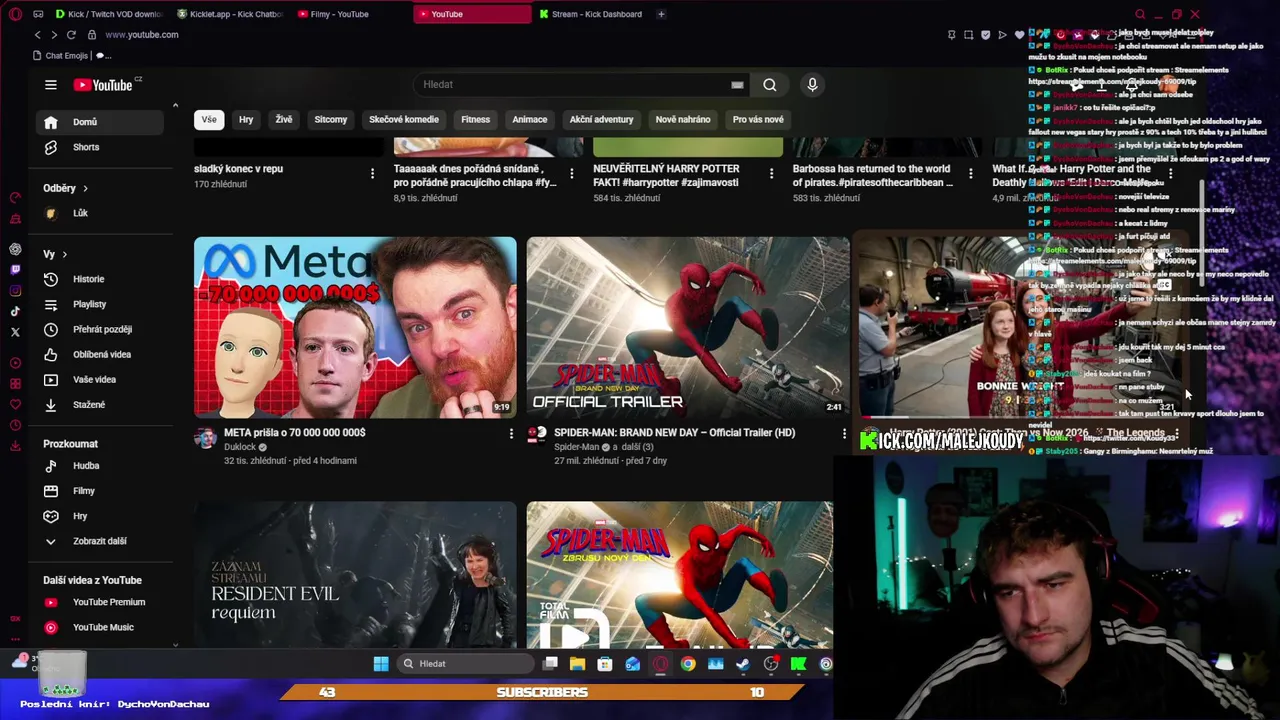Select the Hry filter chip
This screenshot has height=720, width=1280.
tap(246, 120)
